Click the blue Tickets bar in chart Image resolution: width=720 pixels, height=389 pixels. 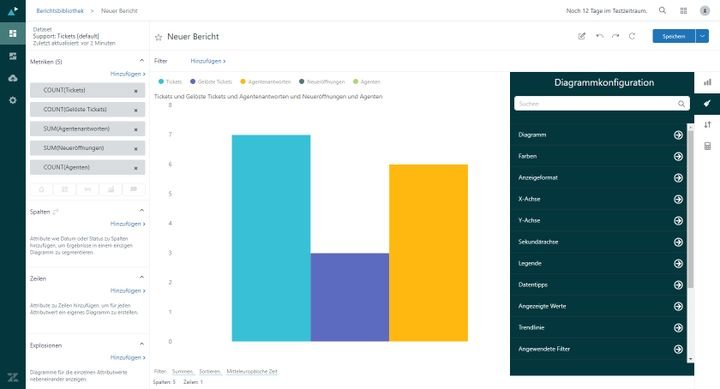point(271,238)
